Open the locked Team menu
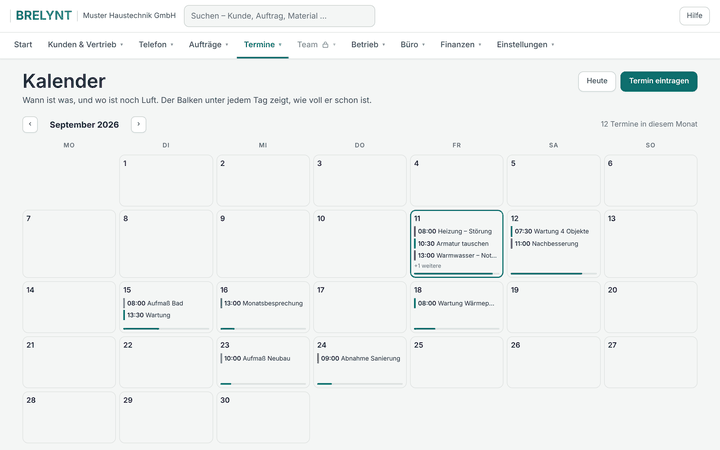This screenshot has height=450, width=720. [316, 45]
